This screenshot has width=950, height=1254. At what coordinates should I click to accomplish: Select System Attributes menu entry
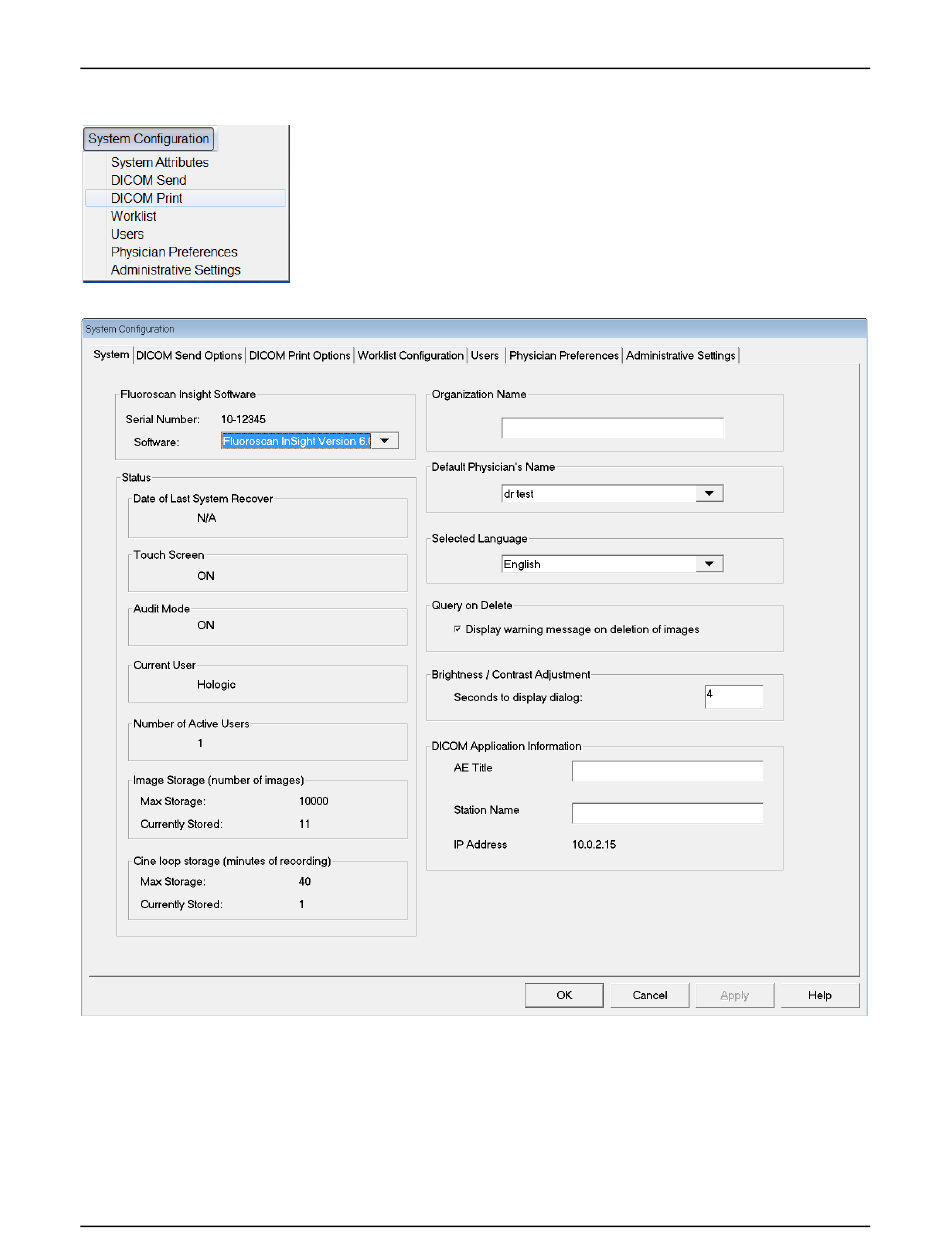tap(159, 162)
